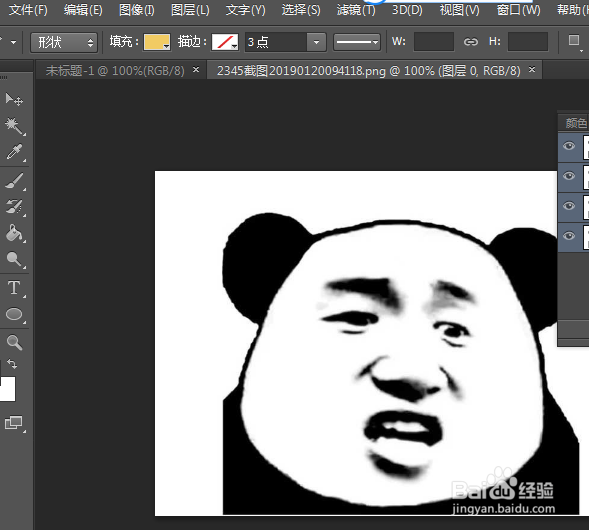The image size is (589, 530).
Task: Select the History Brush tool
Action: click(14, 207)
